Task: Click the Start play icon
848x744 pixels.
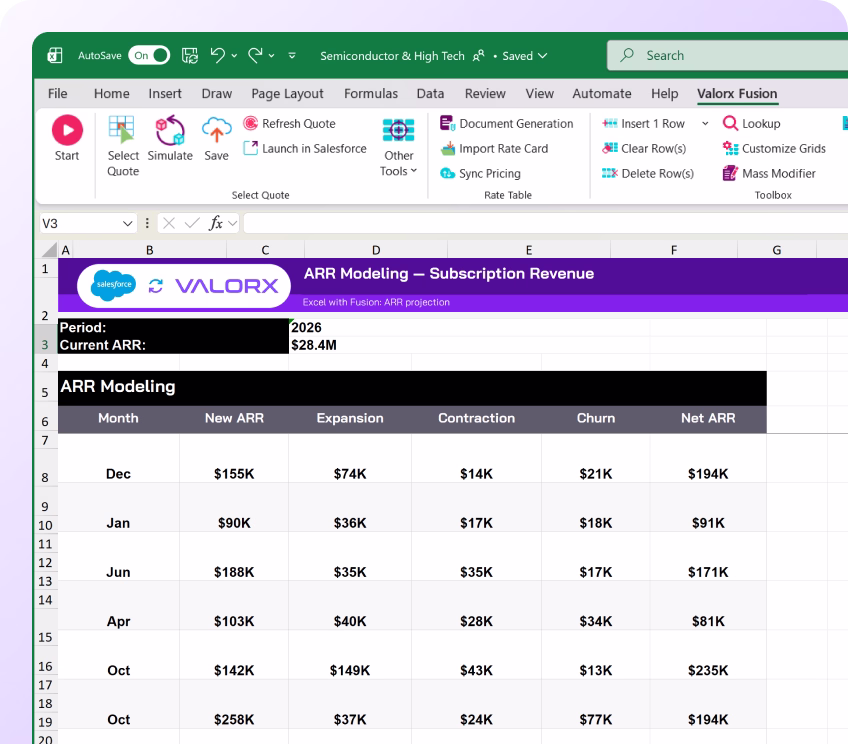Action: tap(67, 130)
